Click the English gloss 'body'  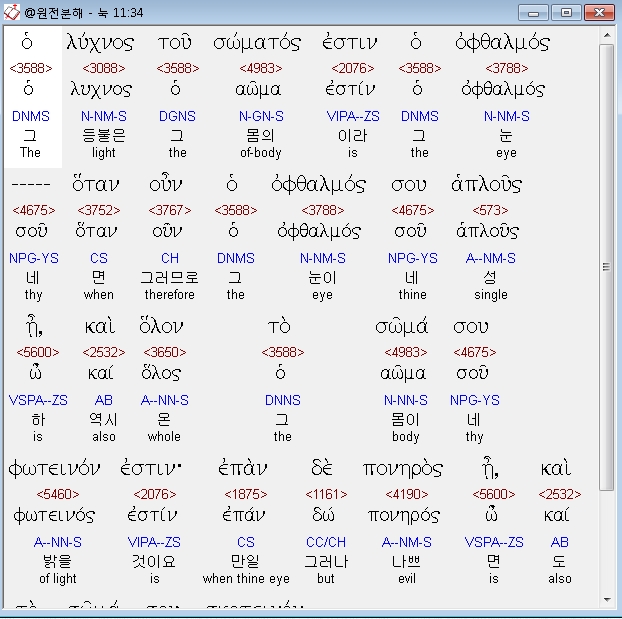point(405,436)
